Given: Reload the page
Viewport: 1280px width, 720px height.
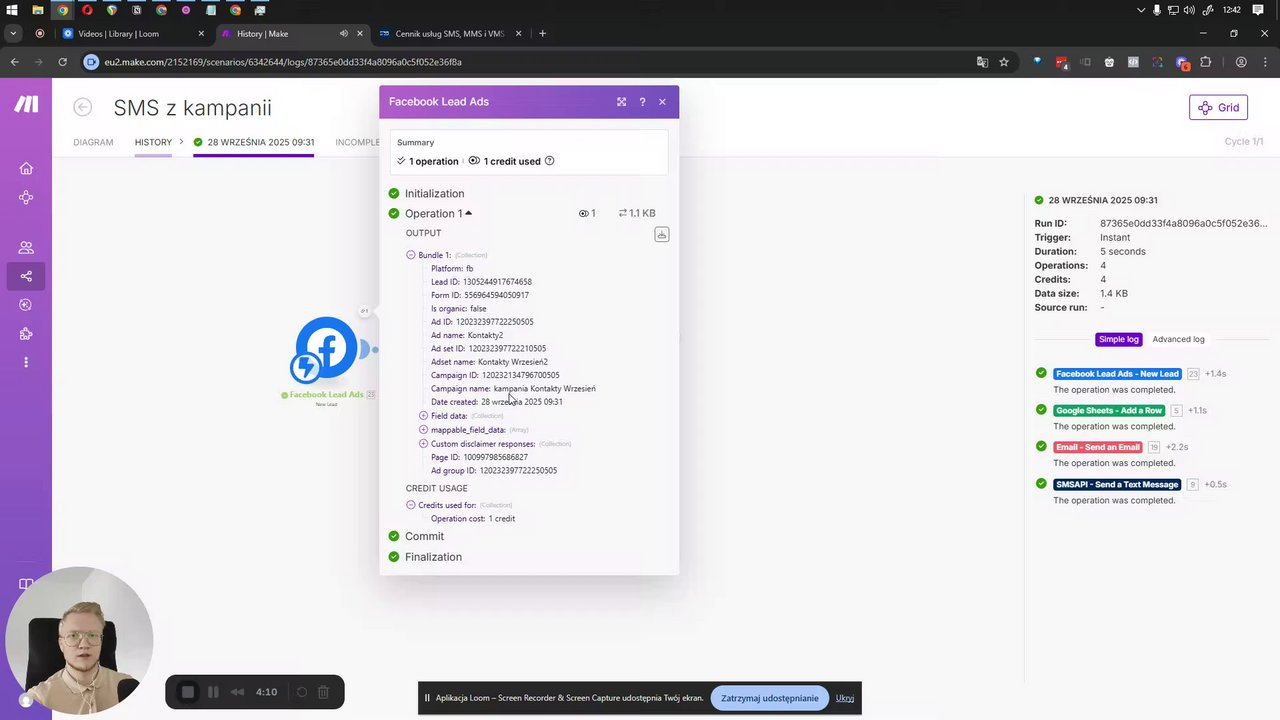Looking at the screenshot, I should click(62, 62).
